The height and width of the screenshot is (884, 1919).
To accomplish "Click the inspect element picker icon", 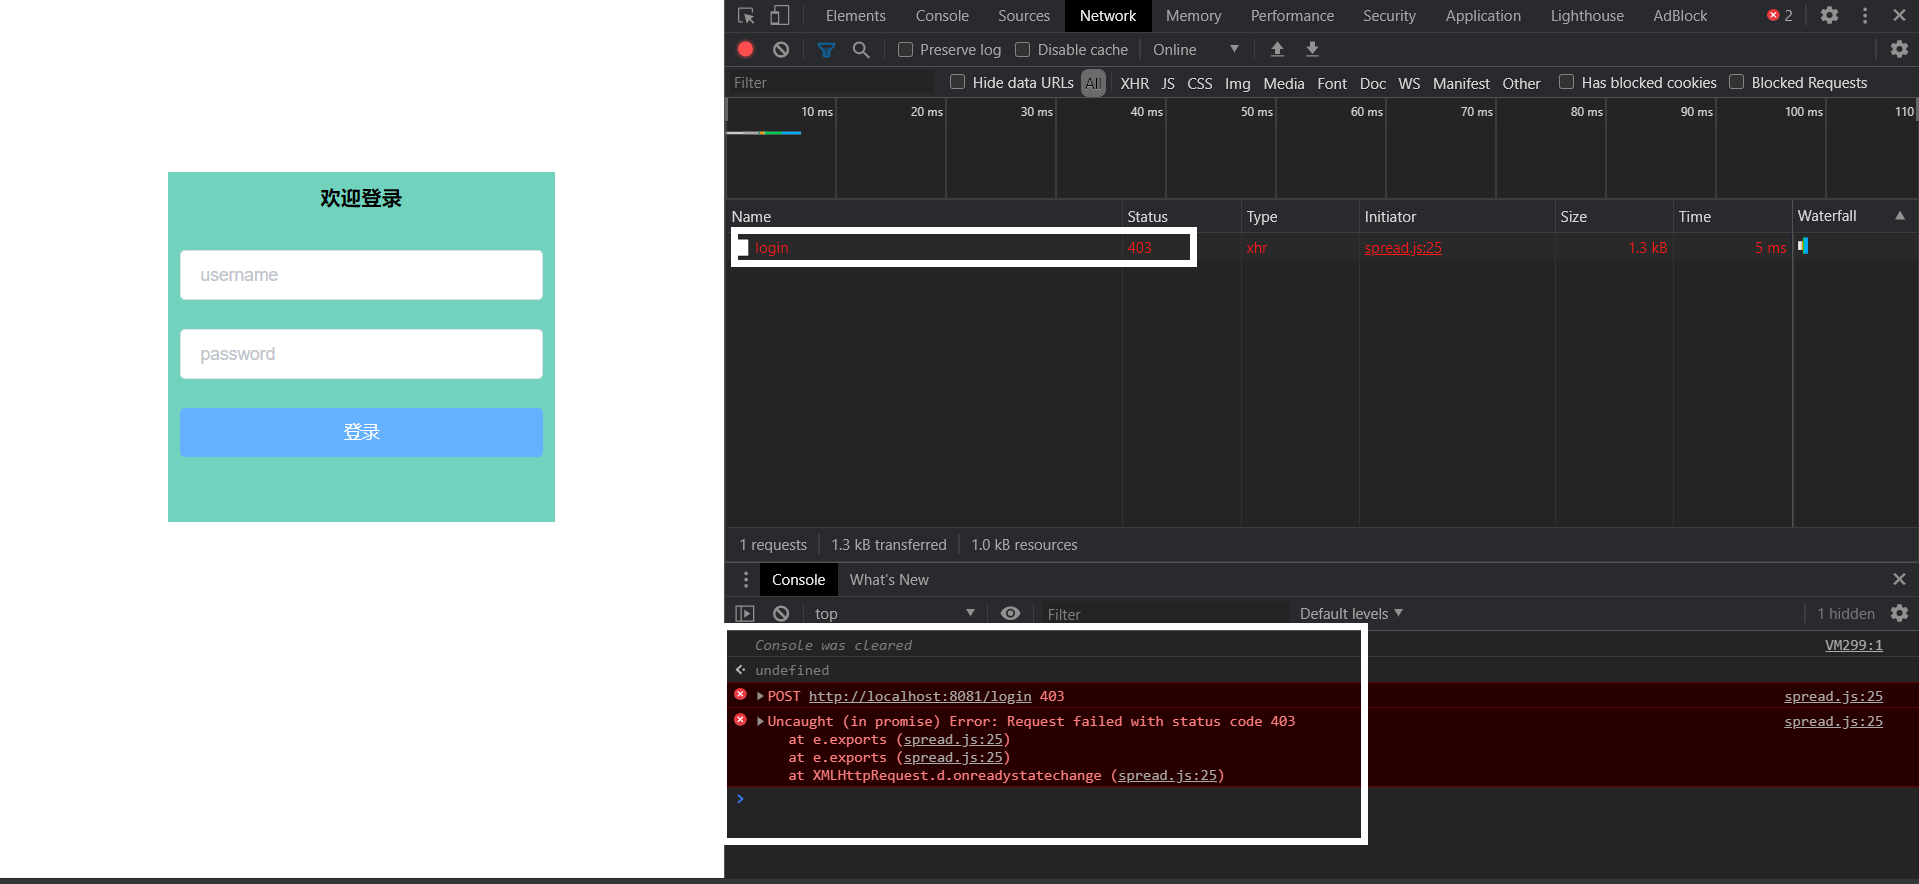I will point(746,16).
